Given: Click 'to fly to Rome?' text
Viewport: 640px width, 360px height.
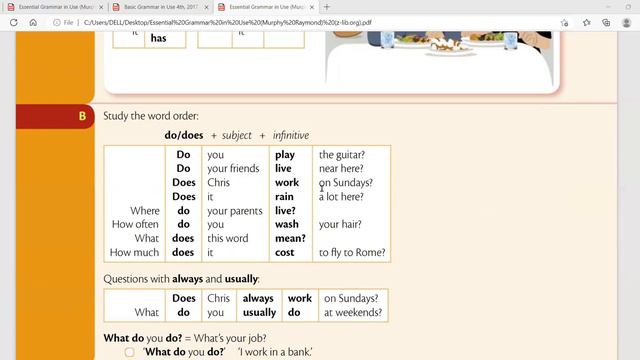Looking at the screenshot, I should click(x=352, y=252).
